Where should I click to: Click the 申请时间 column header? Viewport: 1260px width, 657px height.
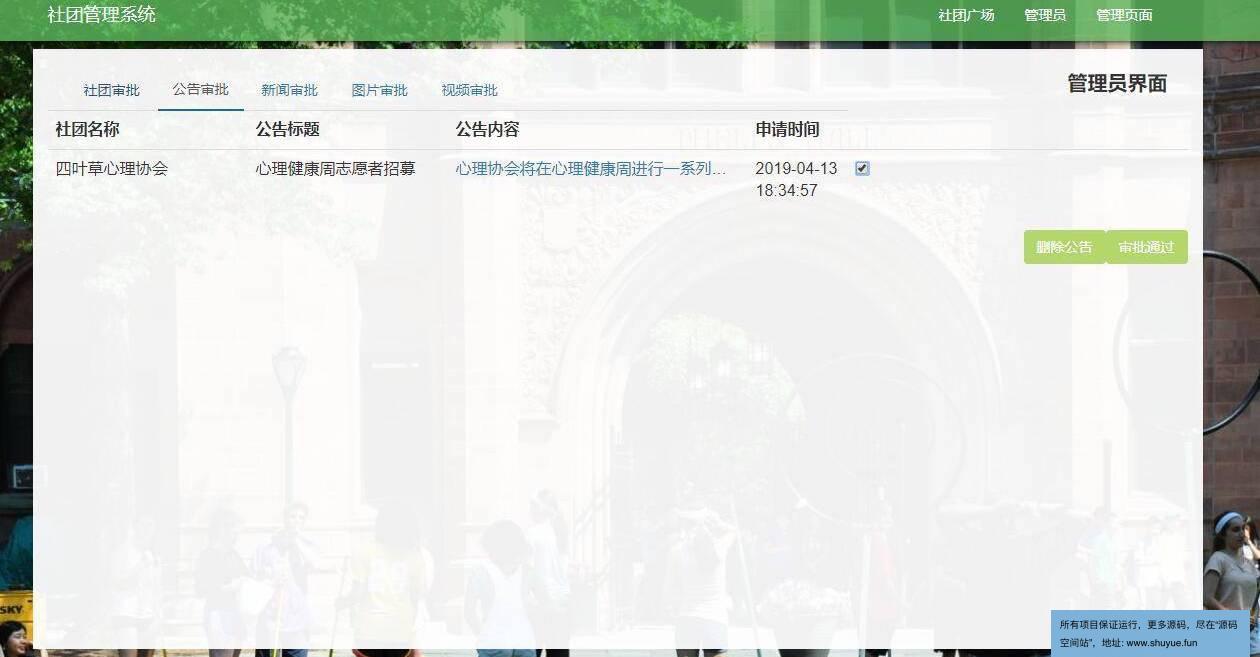[787, 130]
